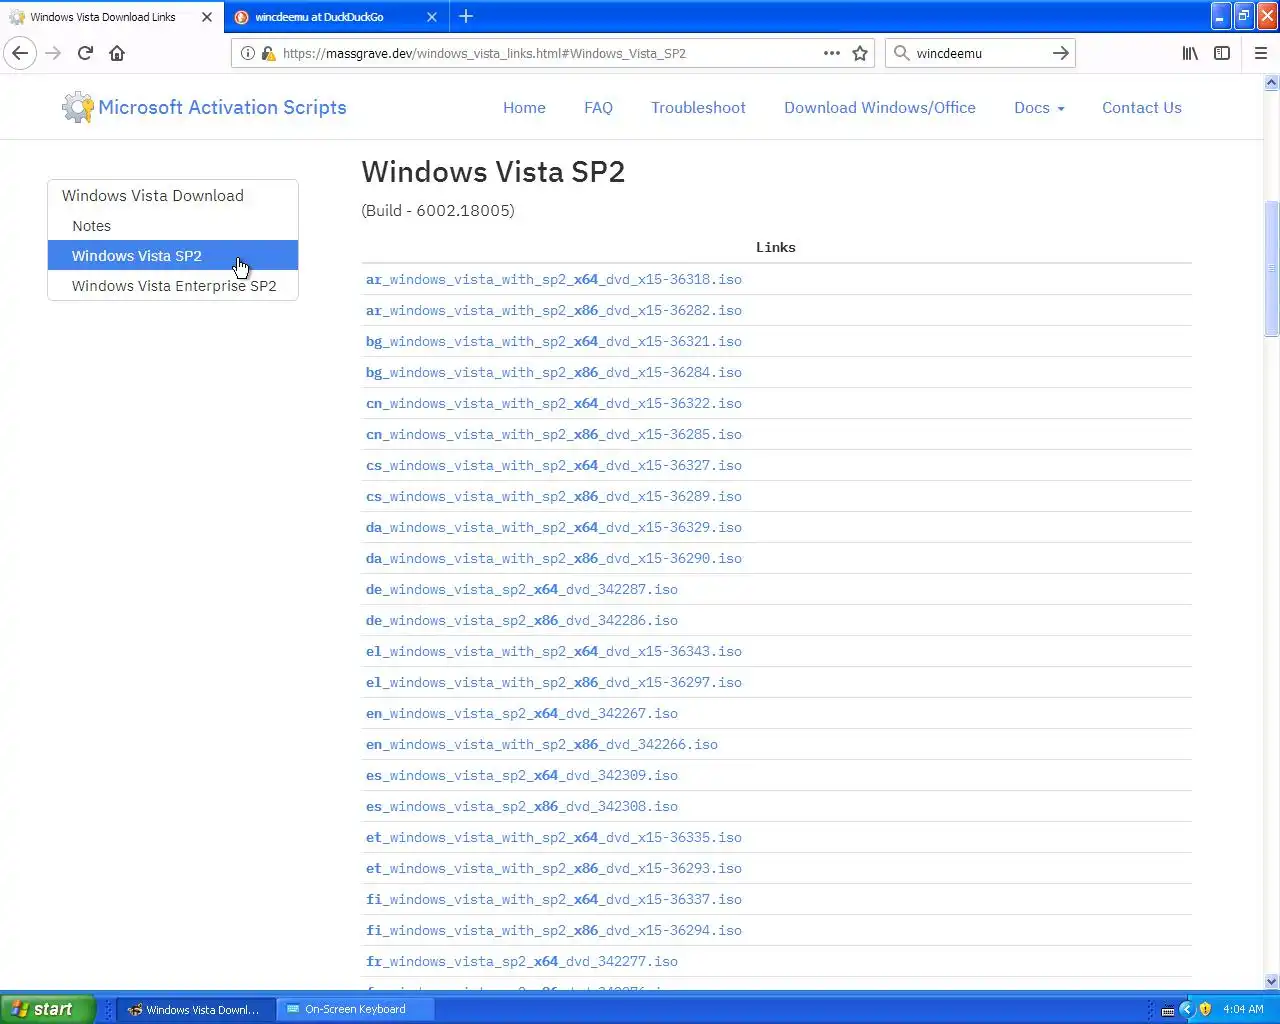Submit search with the arrow icon

coord(1061,53)
